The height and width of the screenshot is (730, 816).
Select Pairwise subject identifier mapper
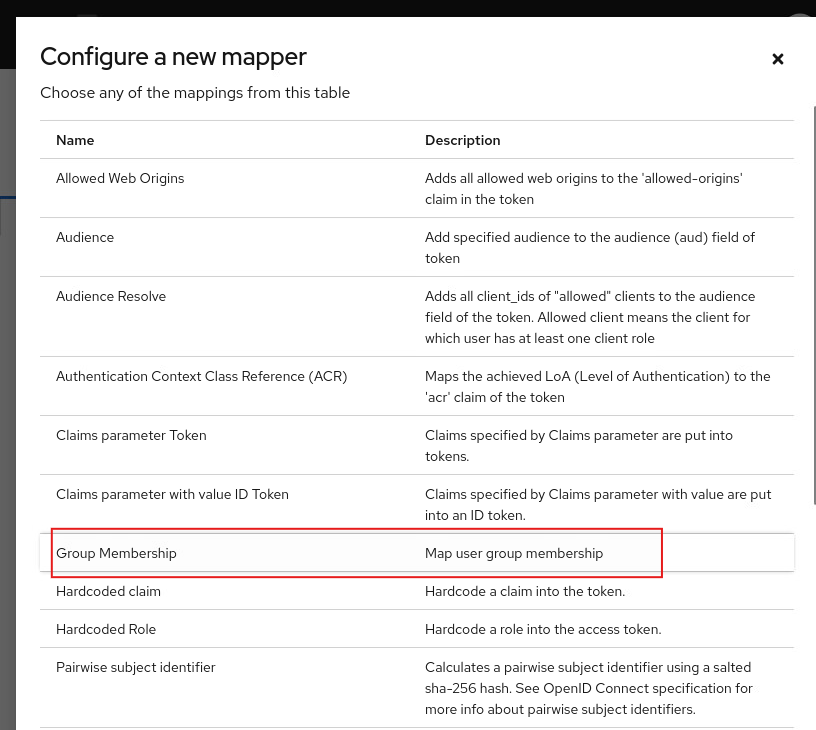click(417, 688)
